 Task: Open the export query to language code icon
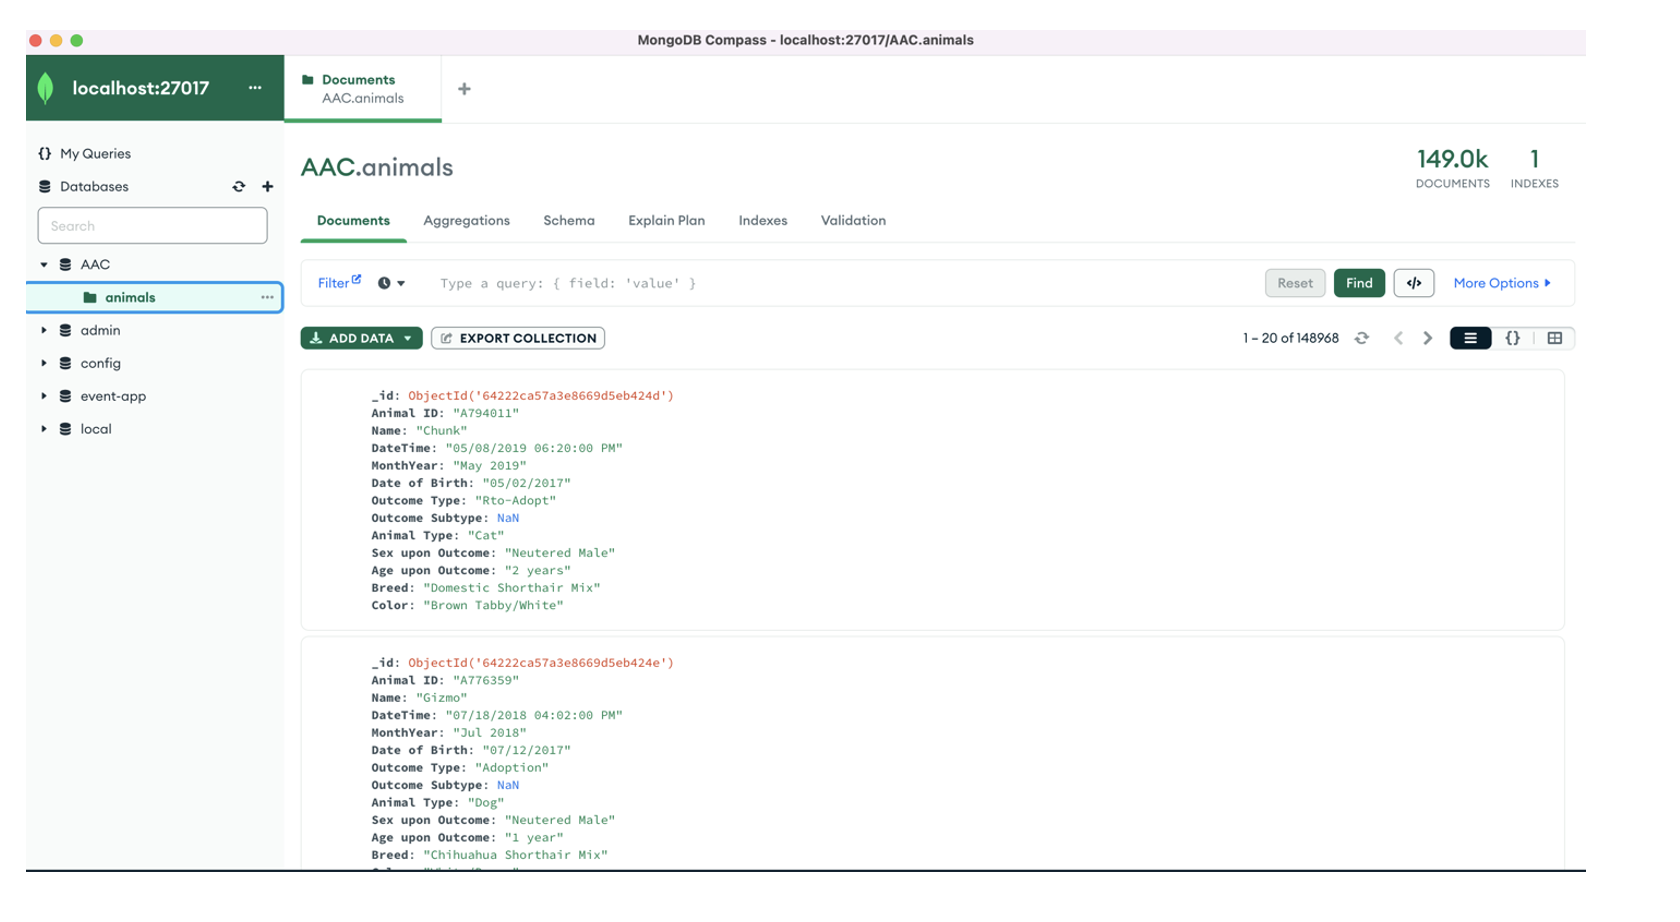click(1414, 284)
